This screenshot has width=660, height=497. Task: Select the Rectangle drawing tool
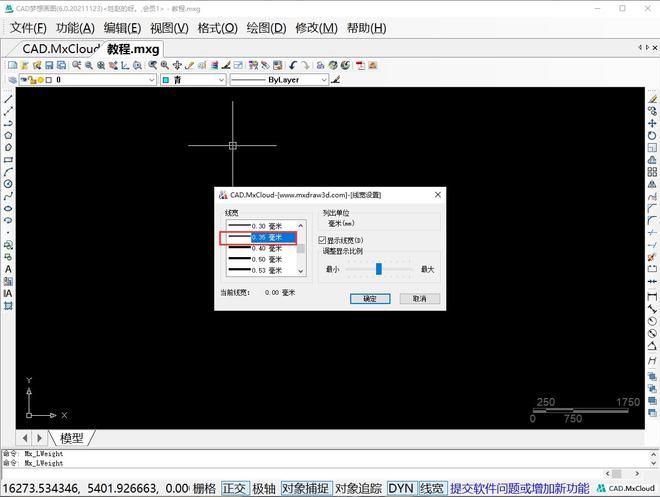tap(8, 160)
